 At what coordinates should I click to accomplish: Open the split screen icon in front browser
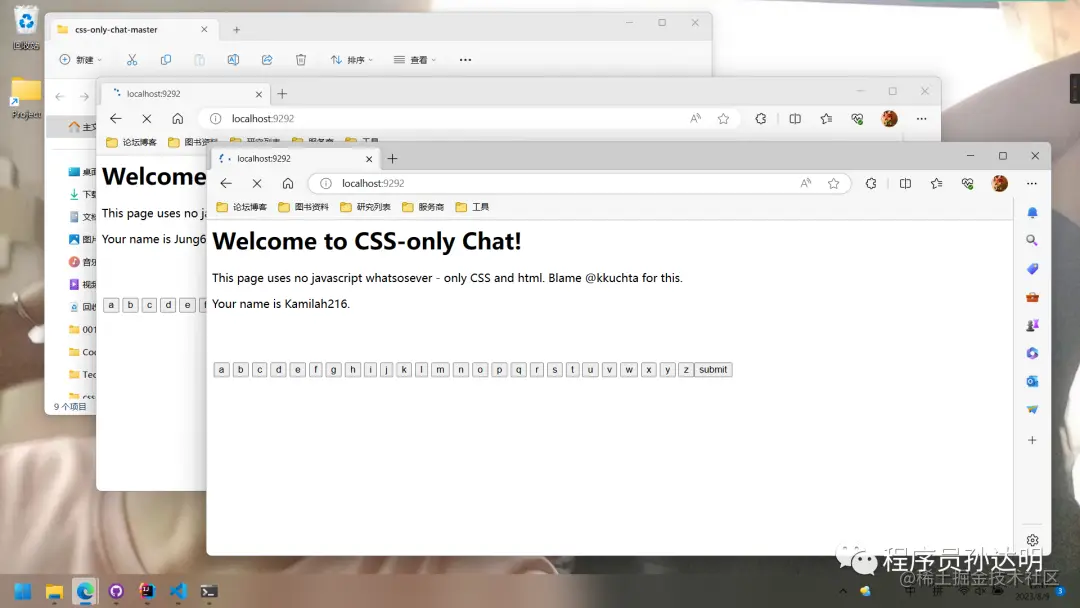[905, 183]
